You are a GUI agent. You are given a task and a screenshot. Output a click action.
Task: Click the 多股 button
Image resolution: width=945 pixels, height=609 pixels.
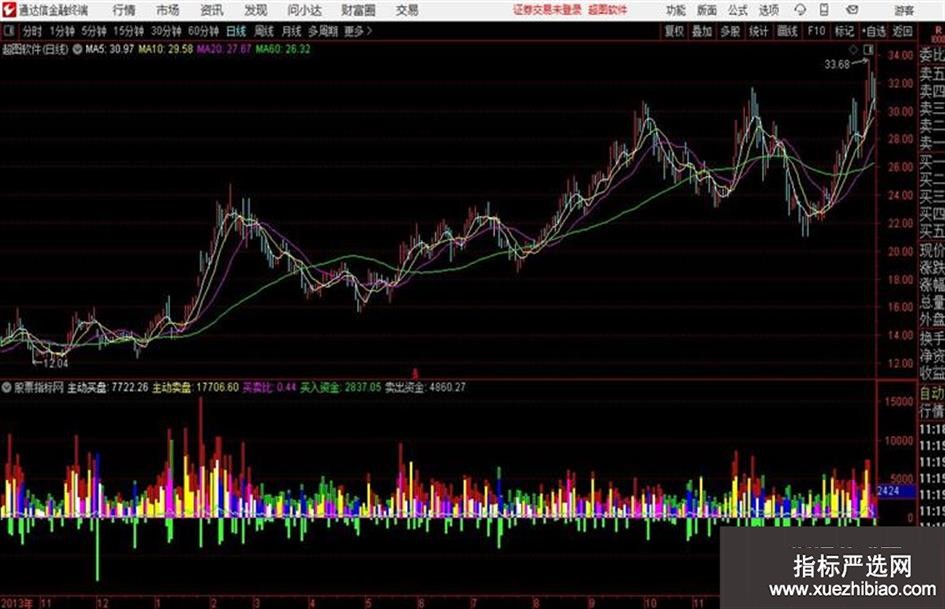pyautogui.click(x=730, y=31)
